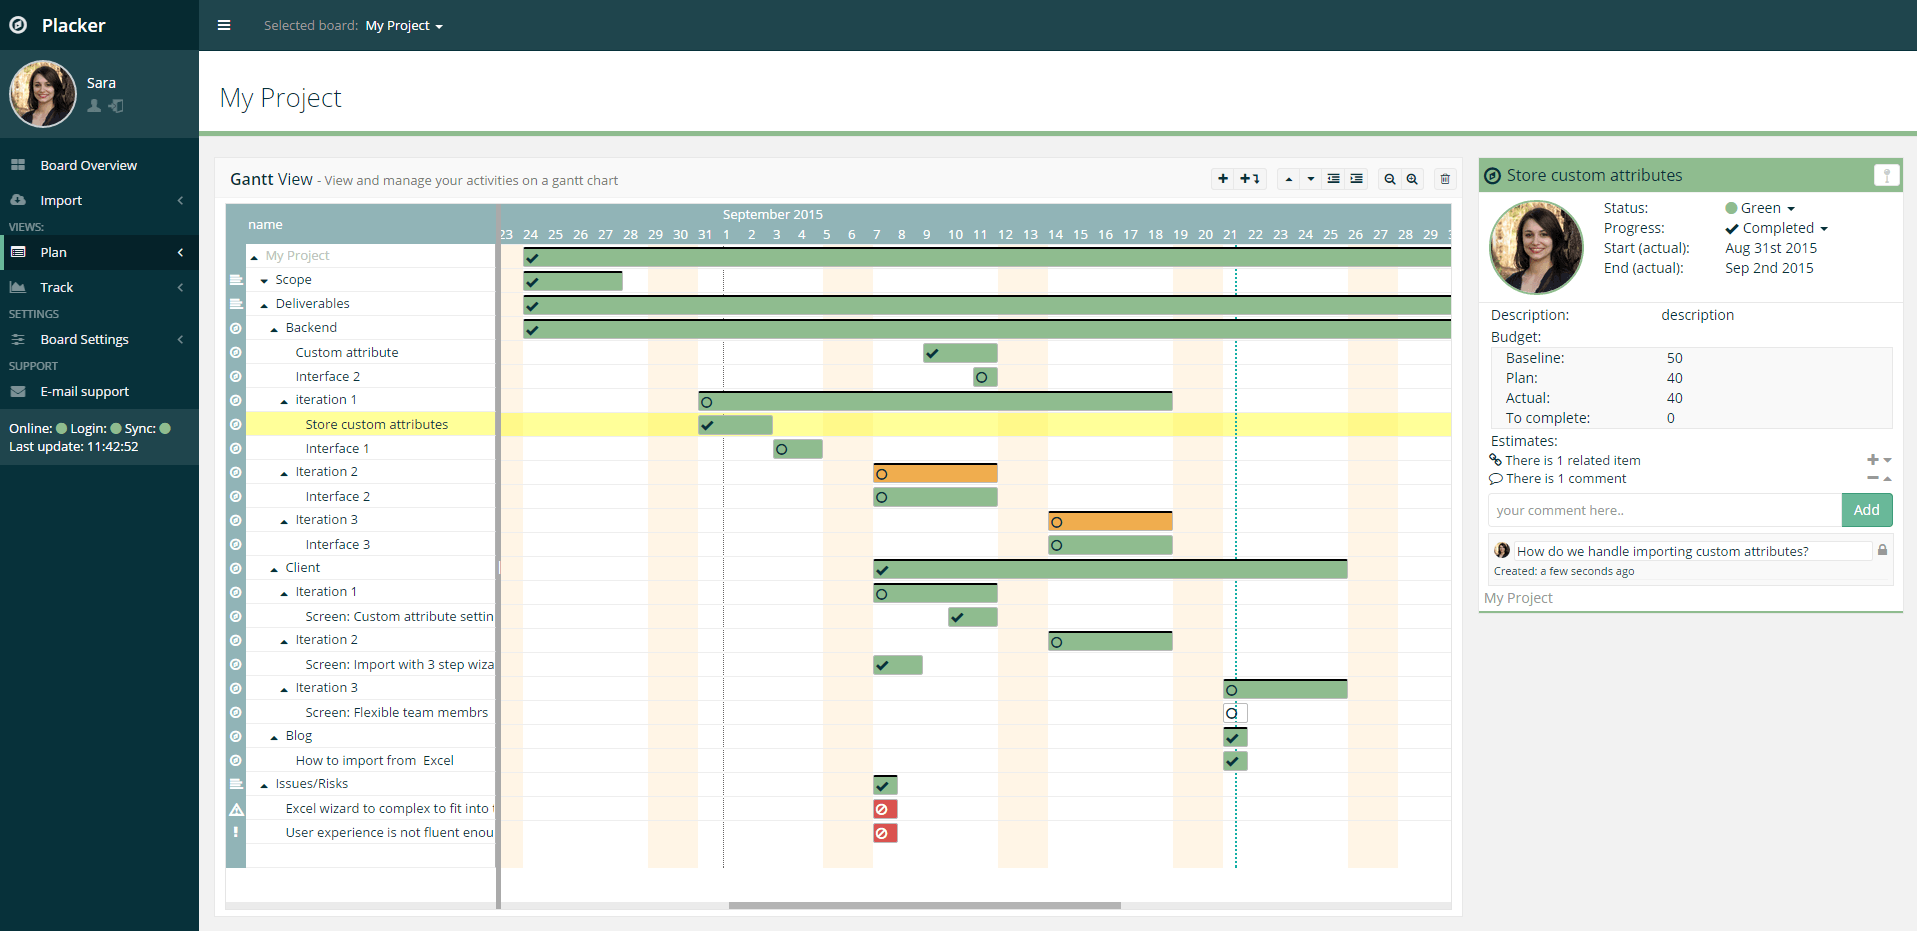Open the sidebar hamburger menu

(x=224, y=25)
